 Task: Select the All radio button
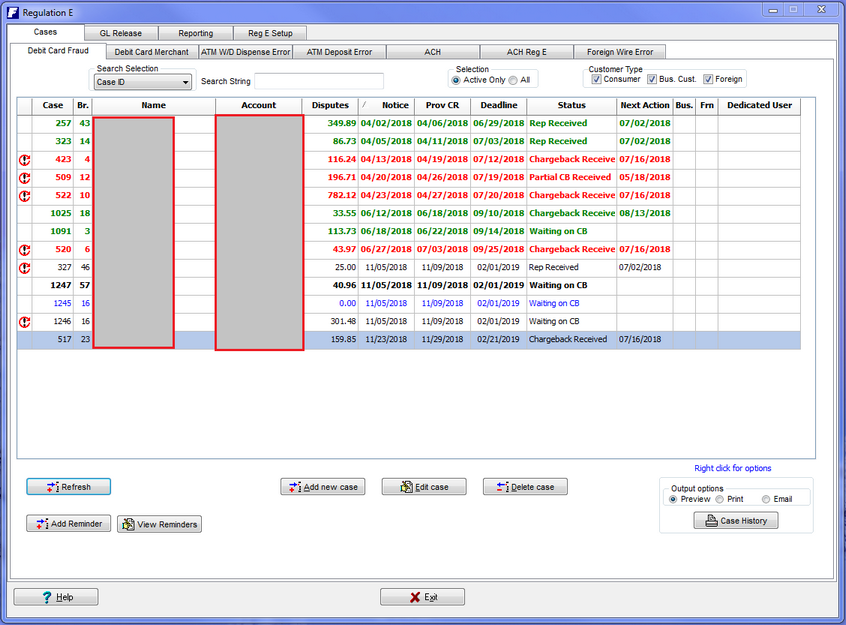pos(513,80)
